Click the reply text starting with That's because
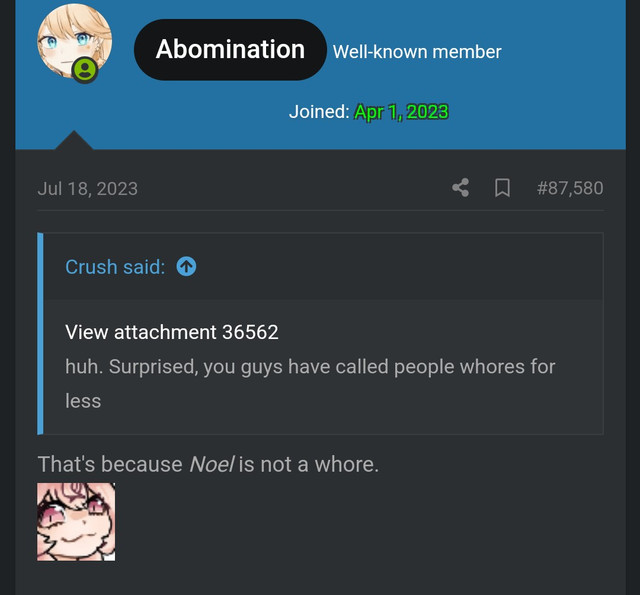The width and height of the screenshot is (640, 595). click(208, 464)
